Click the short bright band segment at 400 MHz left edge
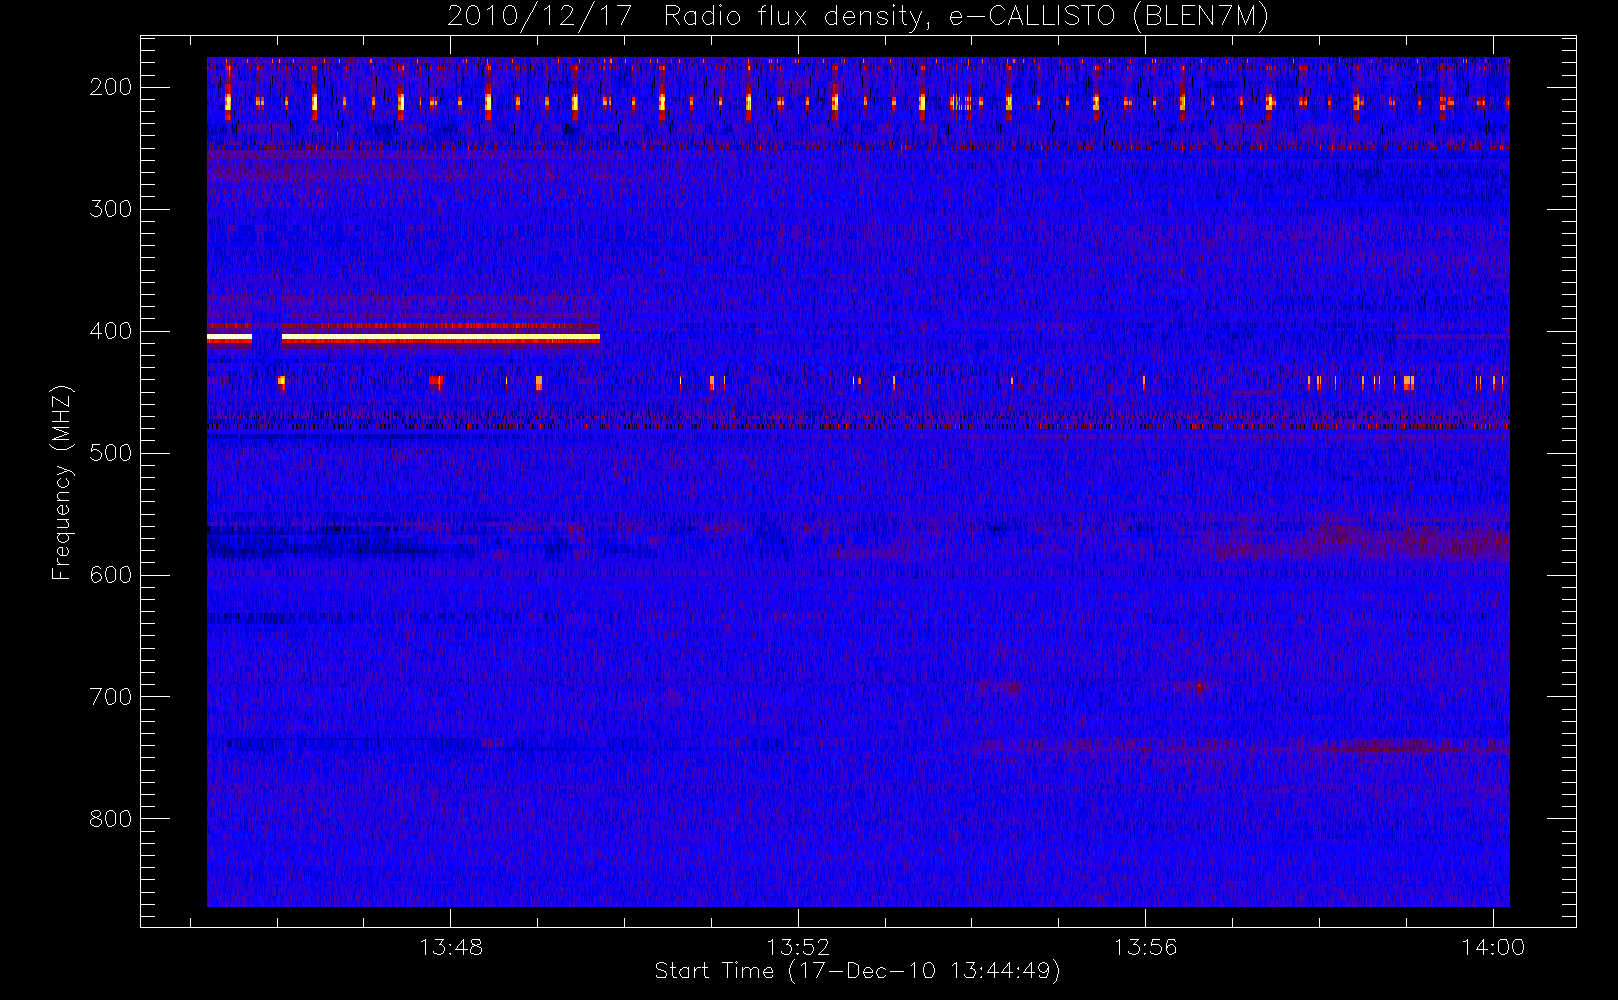Screen dimensions: 1618x1000 (x=229, y=338)
